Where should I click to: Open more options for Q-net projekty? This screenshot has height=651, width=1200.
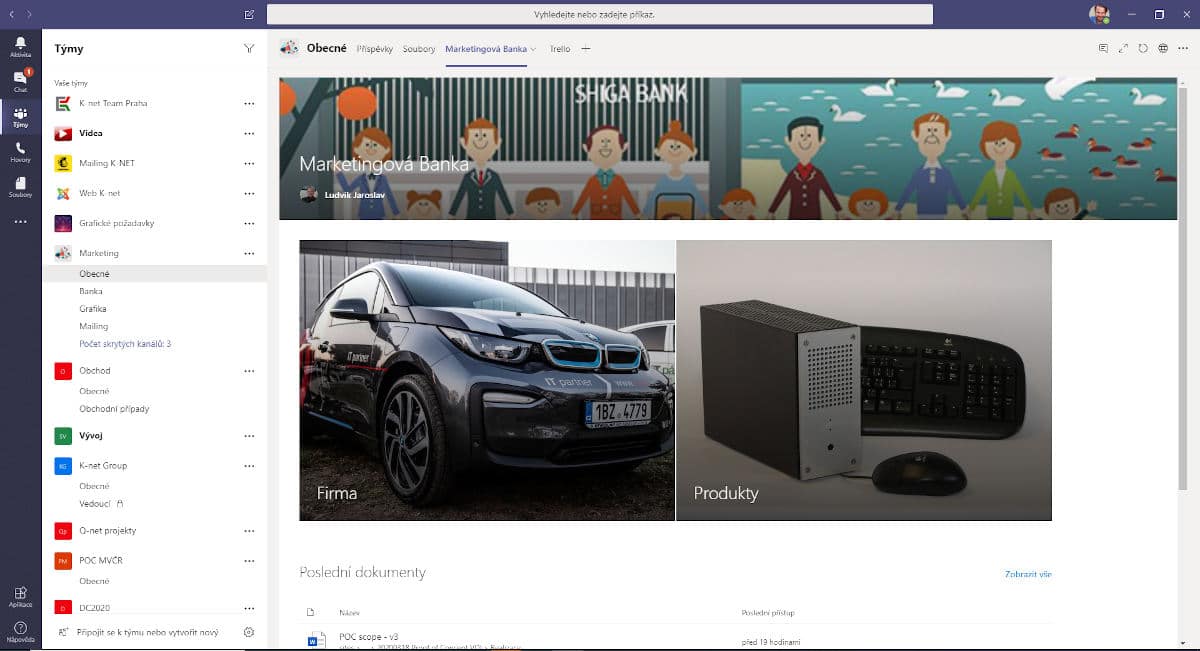click(x=249, y=531)
